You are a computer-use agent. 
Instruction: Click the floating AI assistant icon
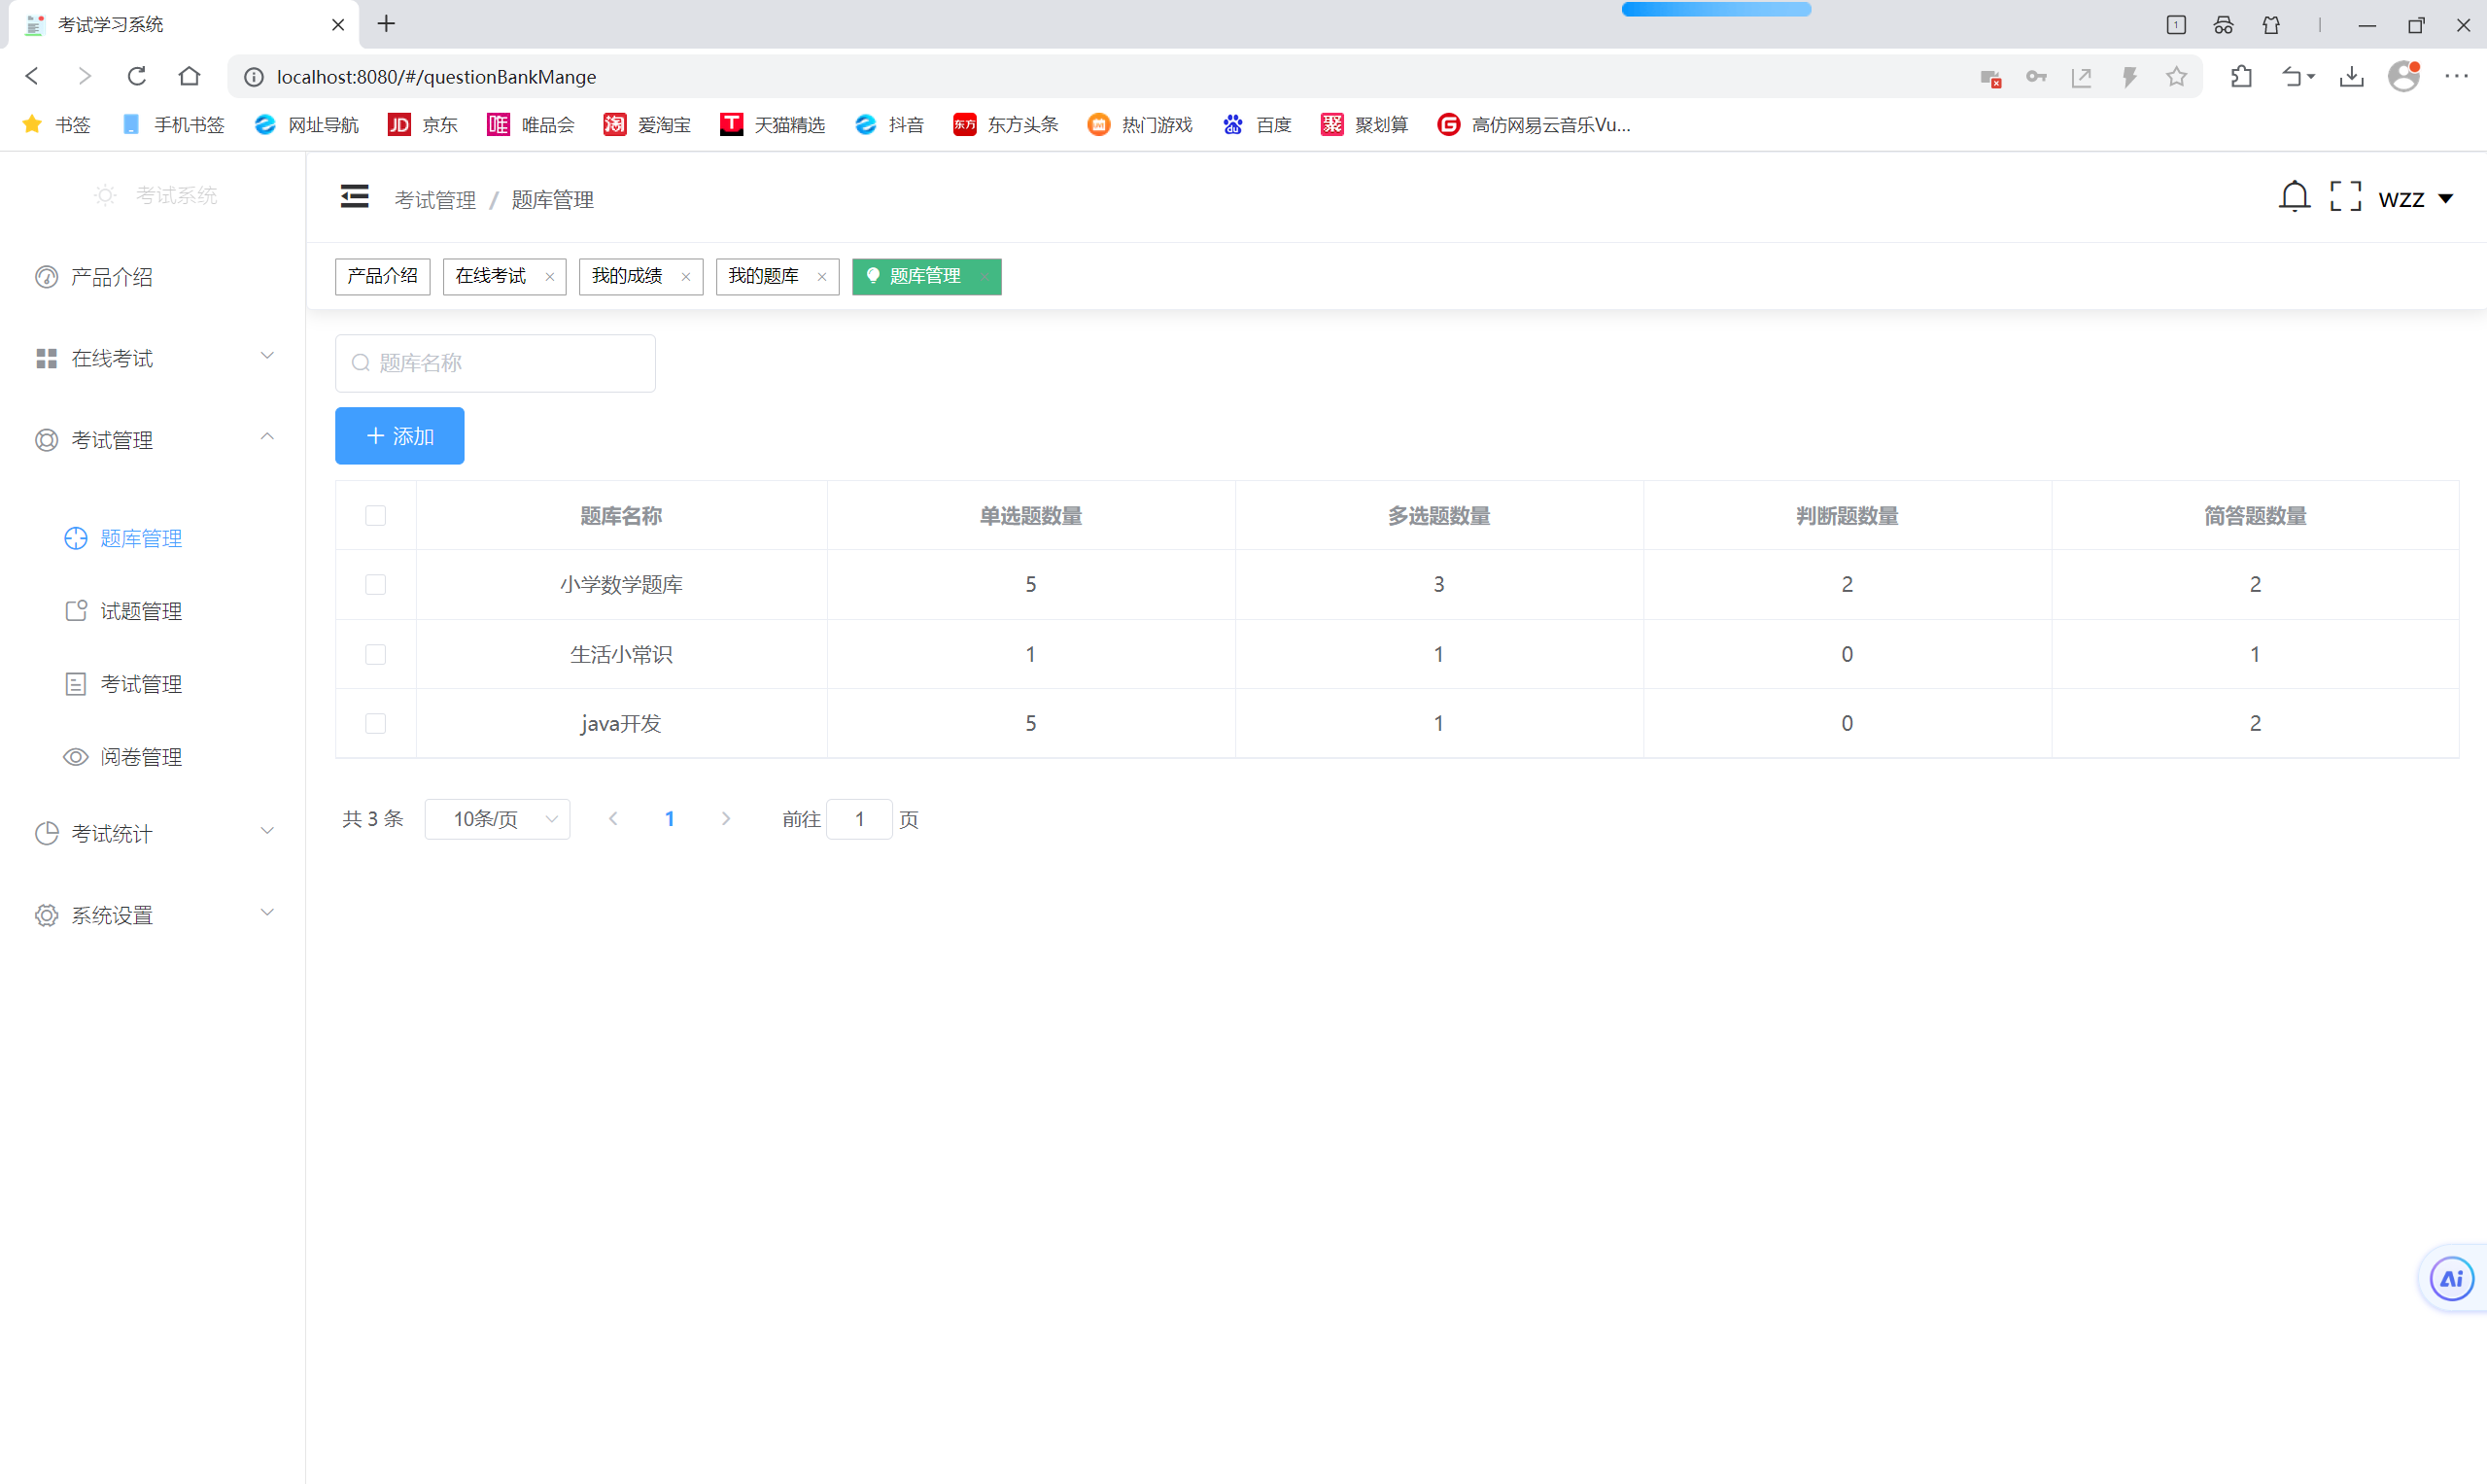point(2450,1278)
